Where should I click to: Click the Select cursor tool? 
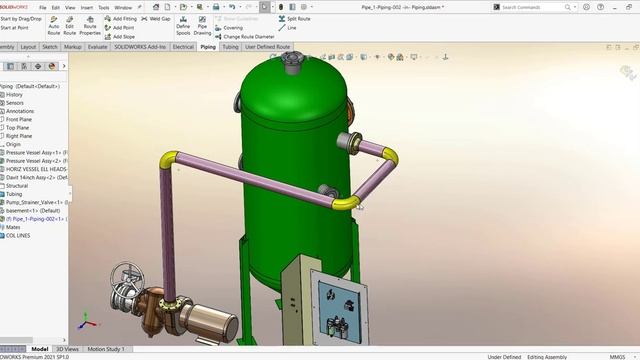point(264,7)
